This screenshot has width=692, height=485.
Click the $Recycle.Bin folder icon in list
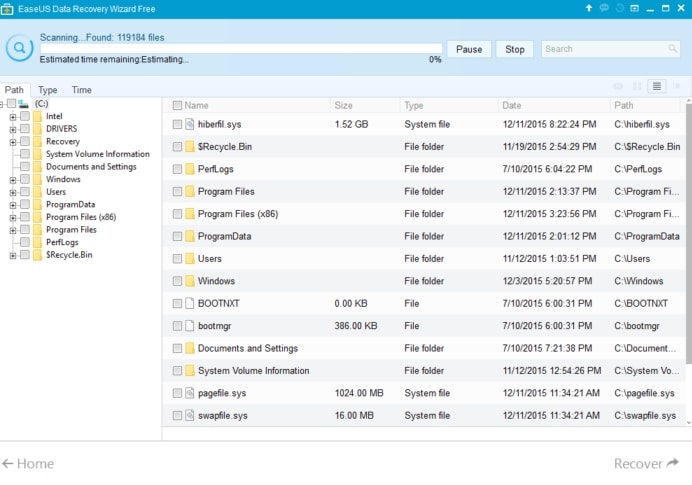pyautogui.click(x=190, y=147)
